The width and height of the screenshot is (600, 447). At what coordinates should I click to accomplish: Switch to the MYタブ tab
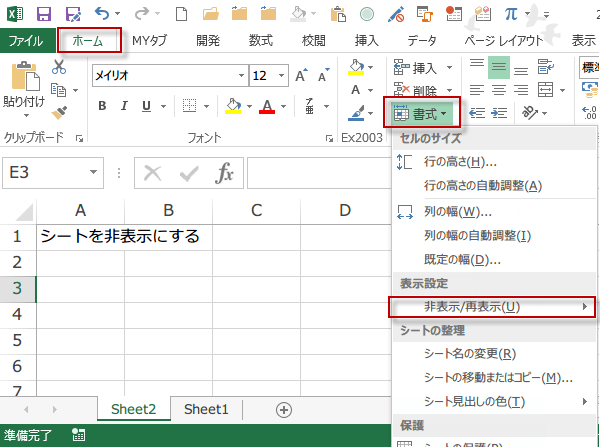(149, 41)
